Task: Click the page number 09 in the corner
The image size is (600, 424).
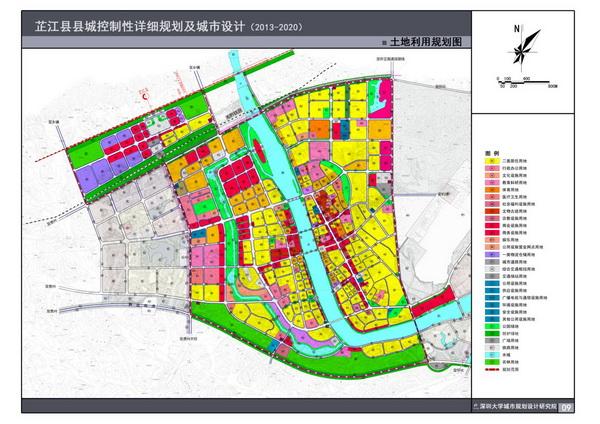Action: 566,407
